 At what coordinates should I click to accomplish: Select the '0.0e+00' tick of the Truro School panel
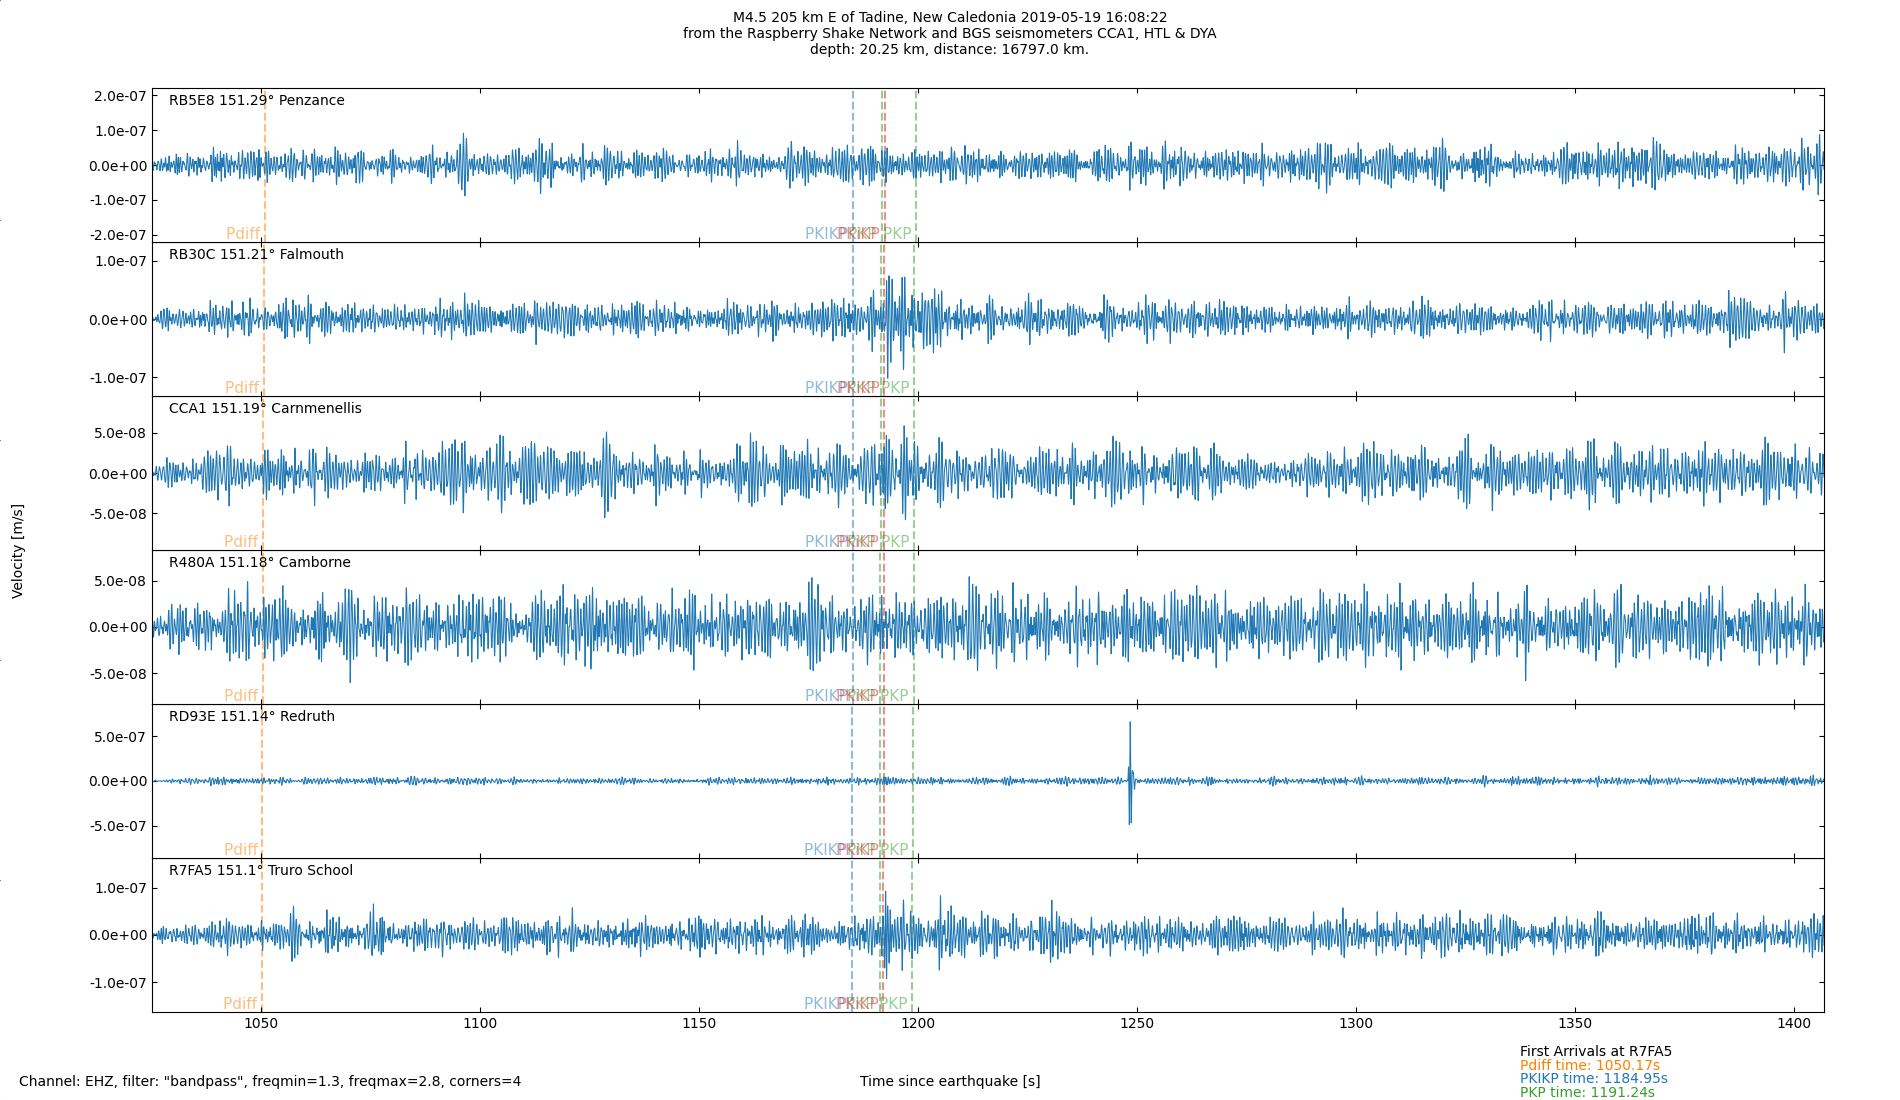(118, 936)
